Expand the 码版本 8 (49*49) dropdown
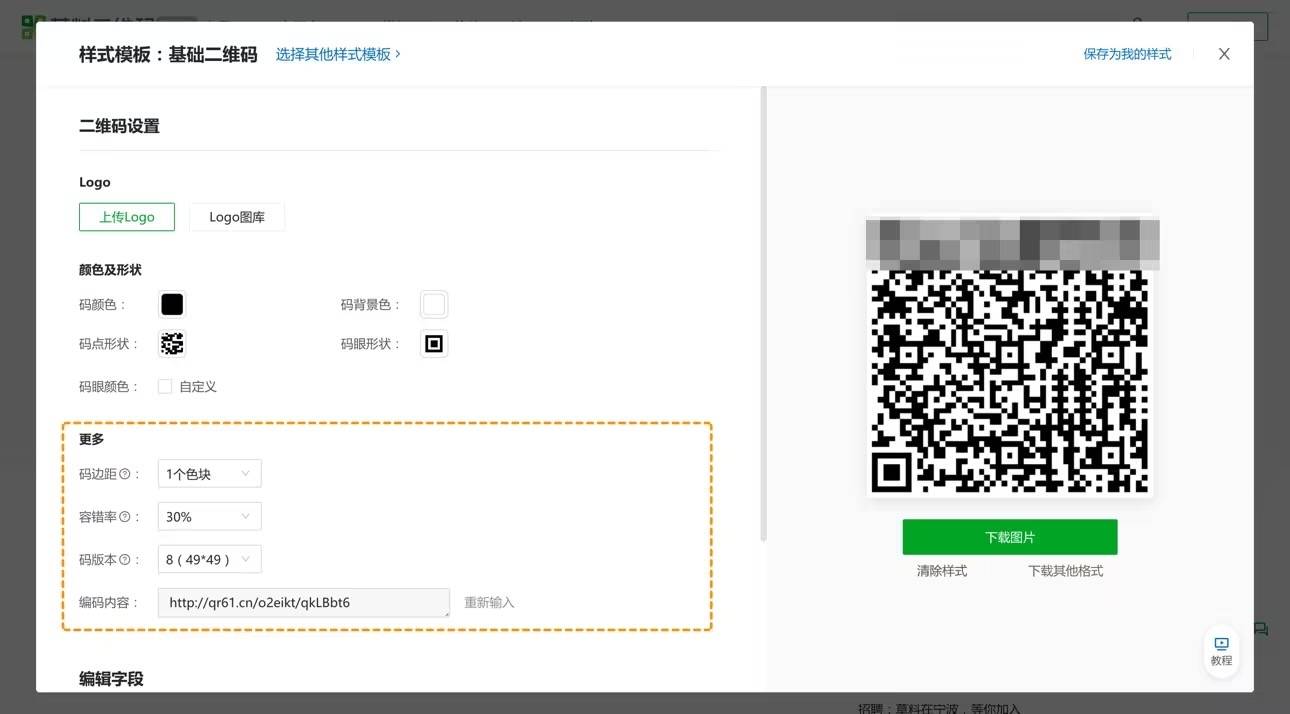Screen dimensions: 1290x714 [210, 560]
